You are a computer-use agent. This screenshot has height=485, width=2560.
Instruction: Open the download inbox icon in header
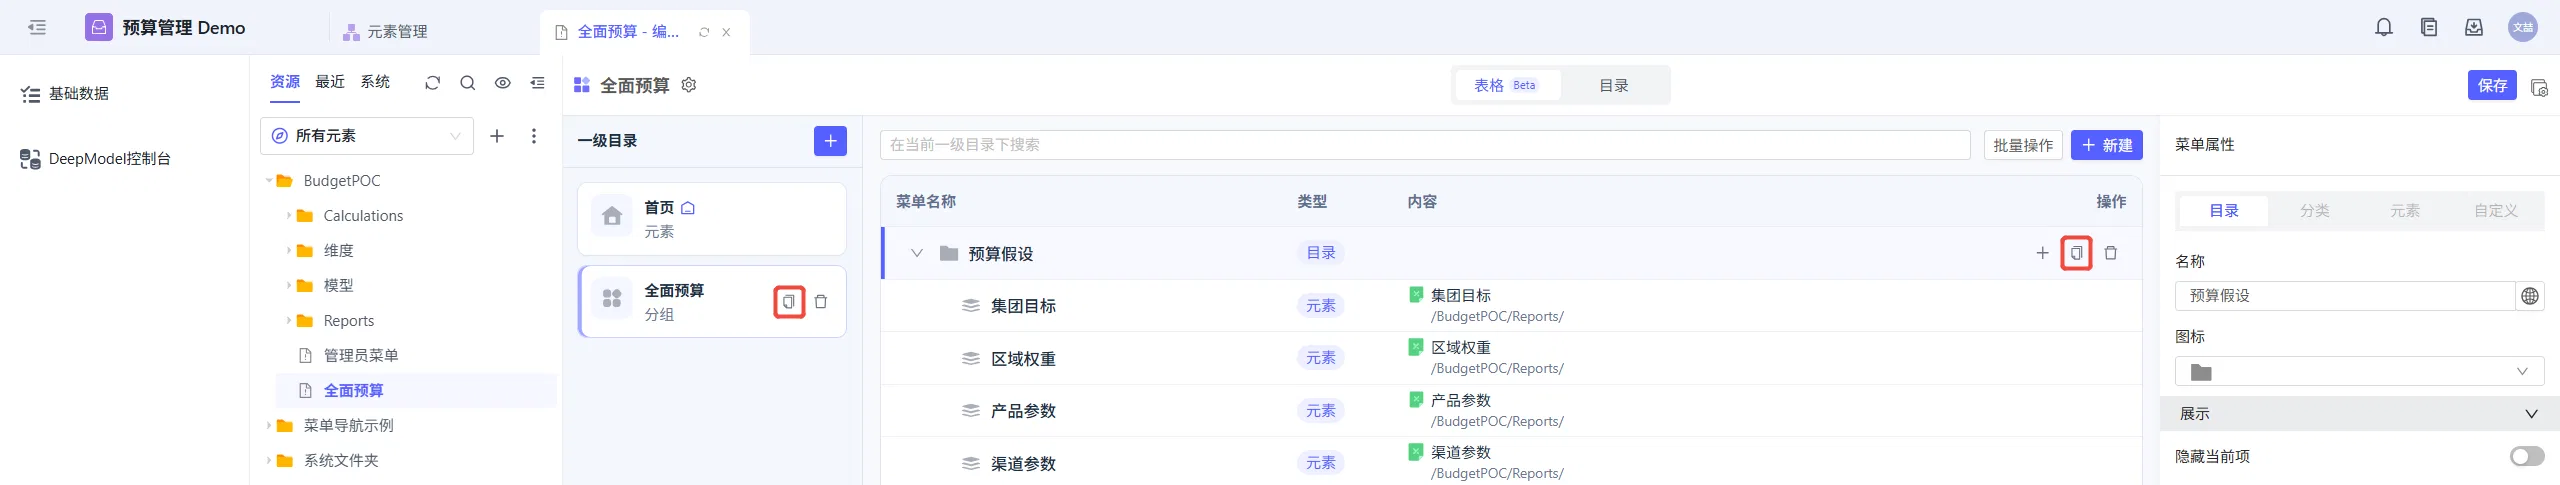2474,27
